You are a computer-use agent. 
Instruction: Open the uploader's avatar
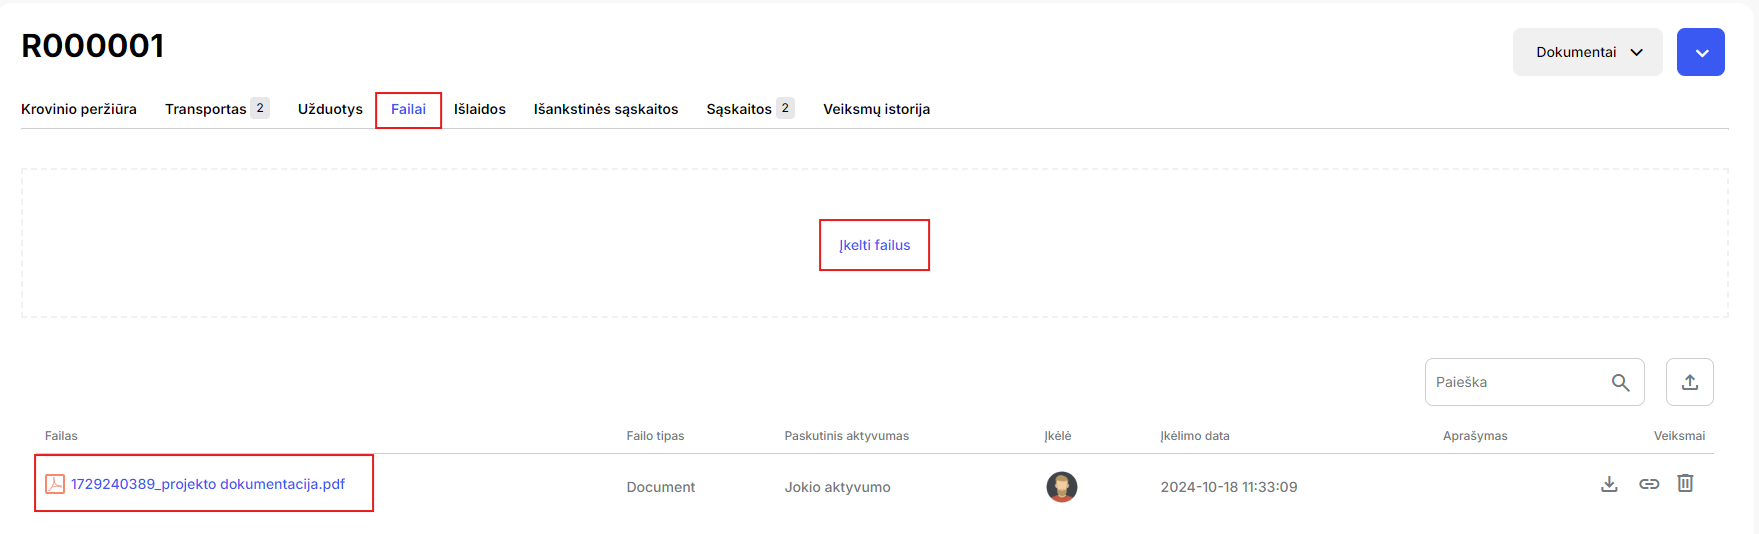[x=1062, y=487]
